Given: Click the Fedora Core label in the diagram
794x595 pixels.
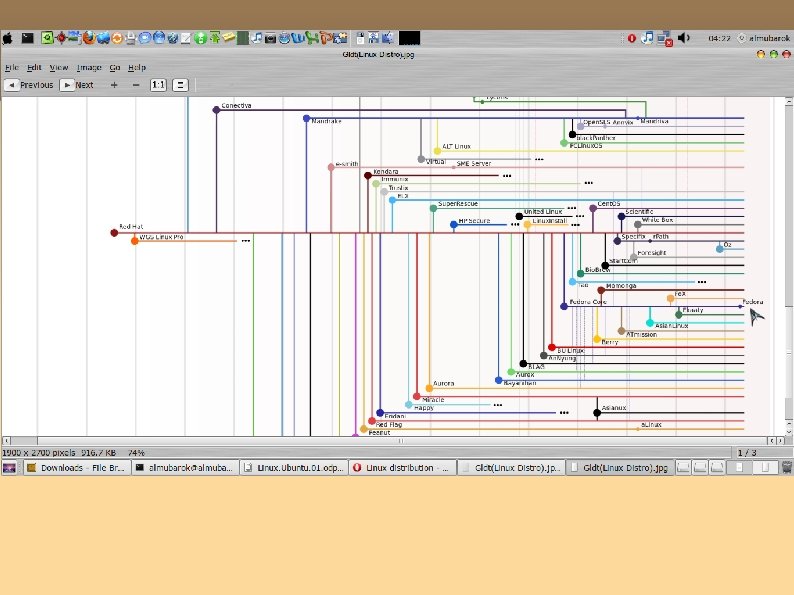Looking at the screenshot, I should click(x=587, y=302).
